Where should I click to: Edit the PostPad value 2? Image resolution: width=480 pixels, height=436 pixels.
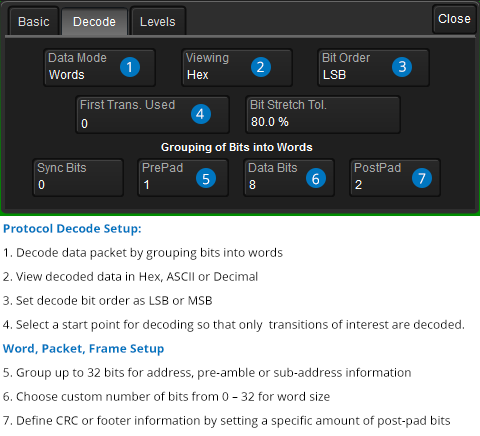[x=395, y=178]
